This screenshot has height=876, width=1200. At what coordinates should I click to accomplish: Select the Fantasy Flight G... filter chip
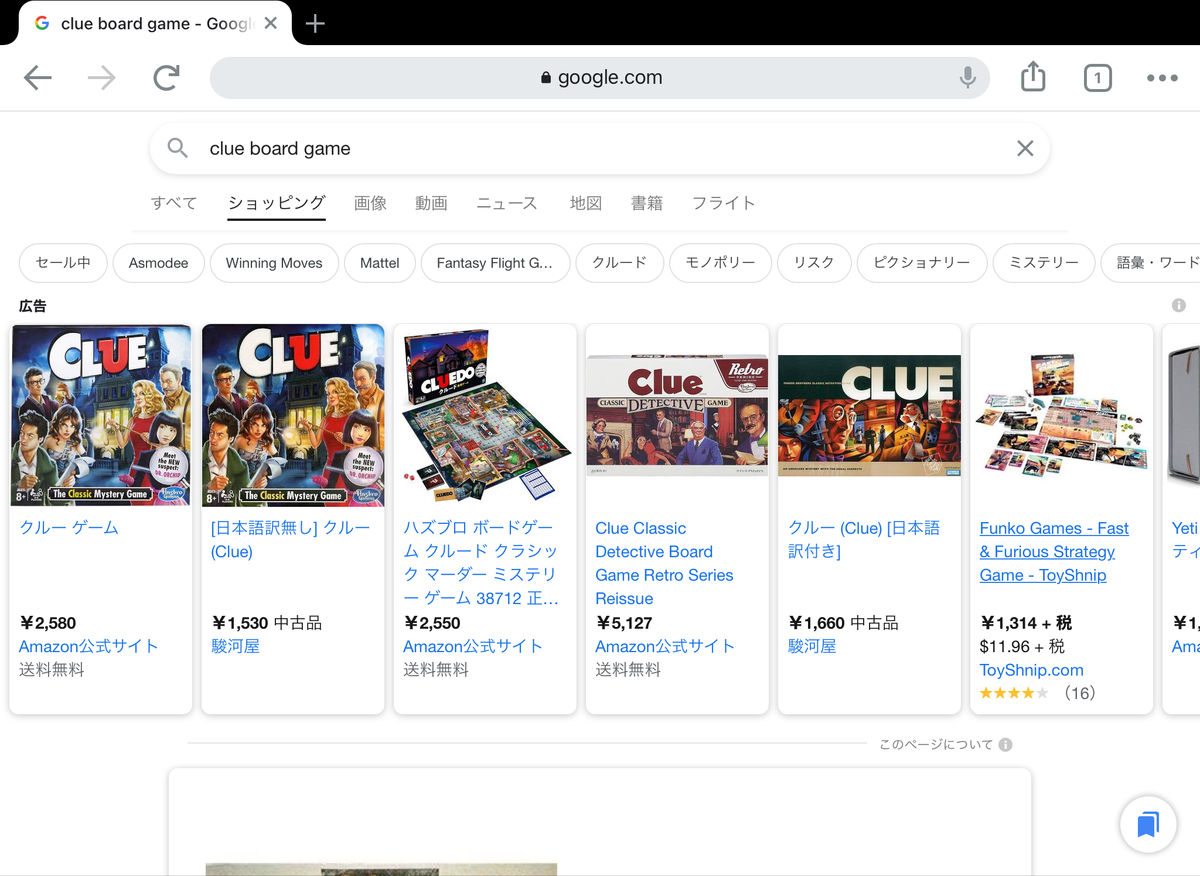click(x=495, y=263)
